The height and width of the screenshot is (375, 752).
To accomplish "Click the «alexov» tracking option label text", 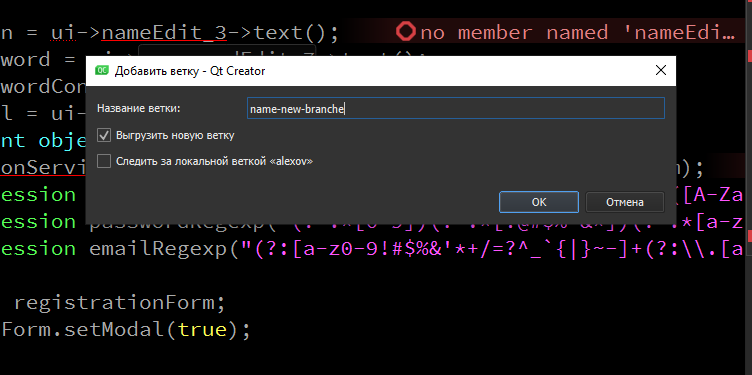I will [214, 161].
